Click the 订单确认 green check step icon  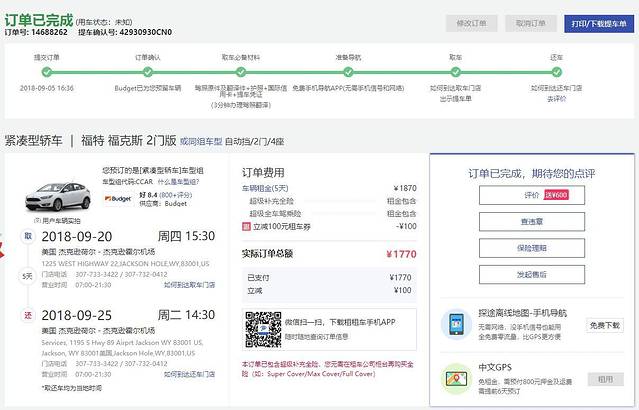pos(147,71)
